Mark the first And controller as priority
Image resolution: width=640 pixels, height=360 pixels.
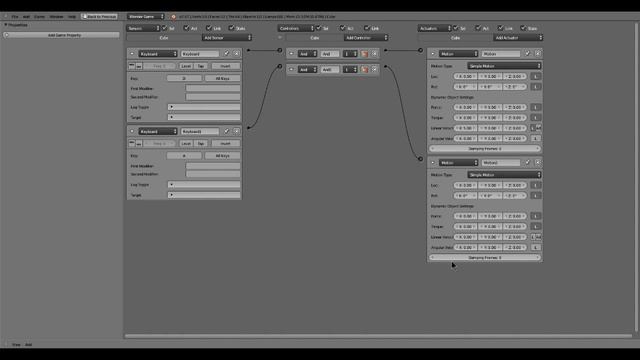364,54
